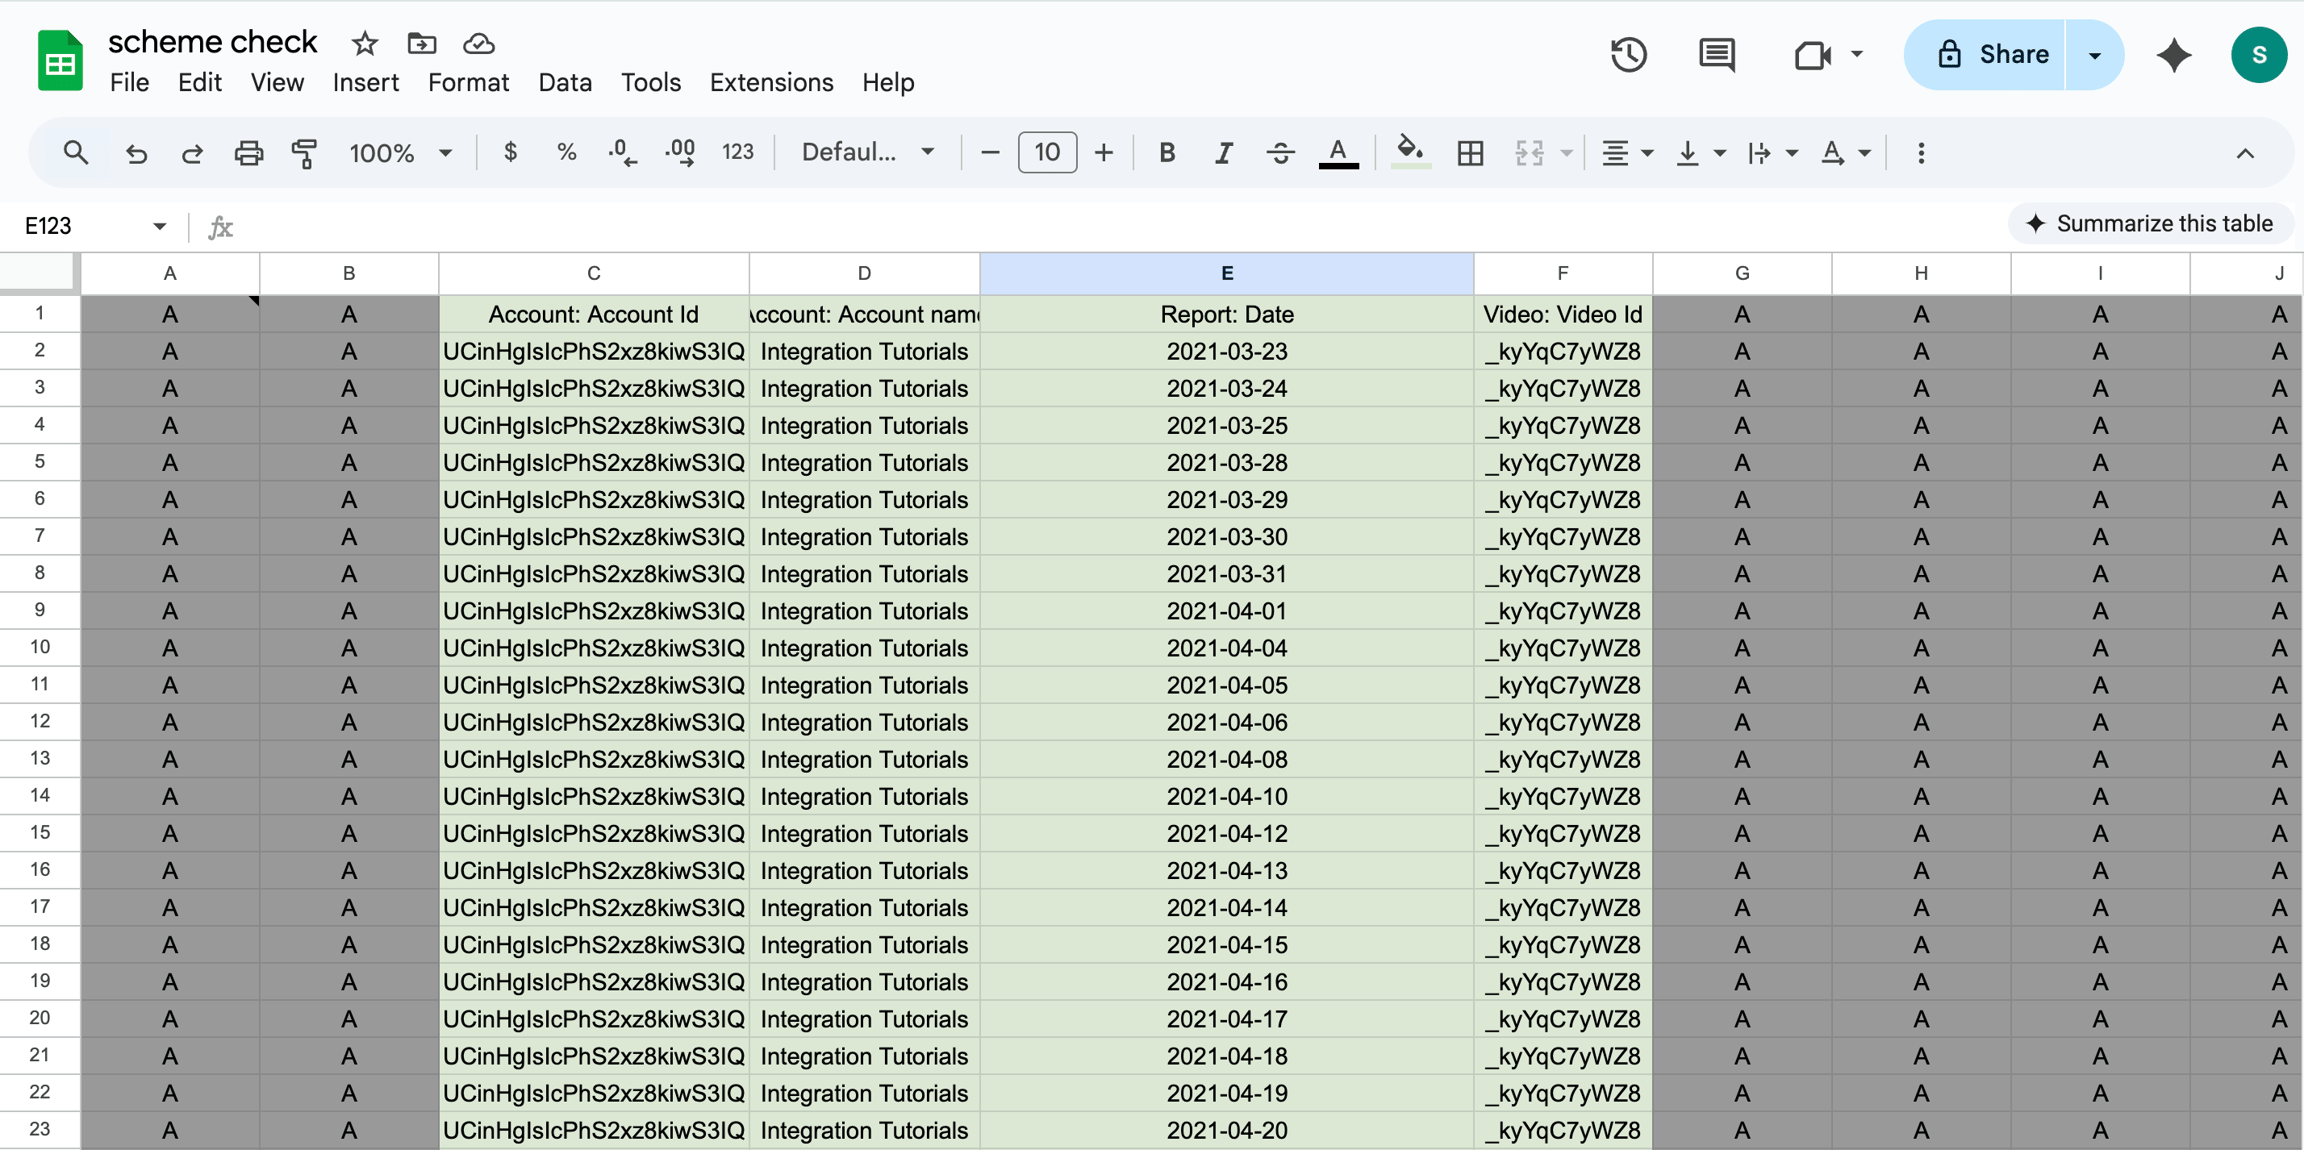Screen dimensions: 2304x1150
Task: Open the fill color picker
Action: click(1409, 153)
